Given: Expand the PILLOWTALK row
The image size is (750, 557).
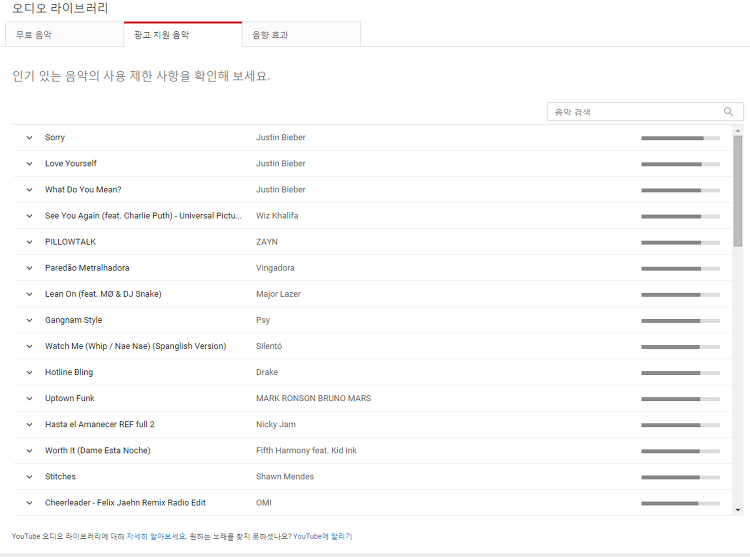Looking at the screenshot, I should 29,242.
